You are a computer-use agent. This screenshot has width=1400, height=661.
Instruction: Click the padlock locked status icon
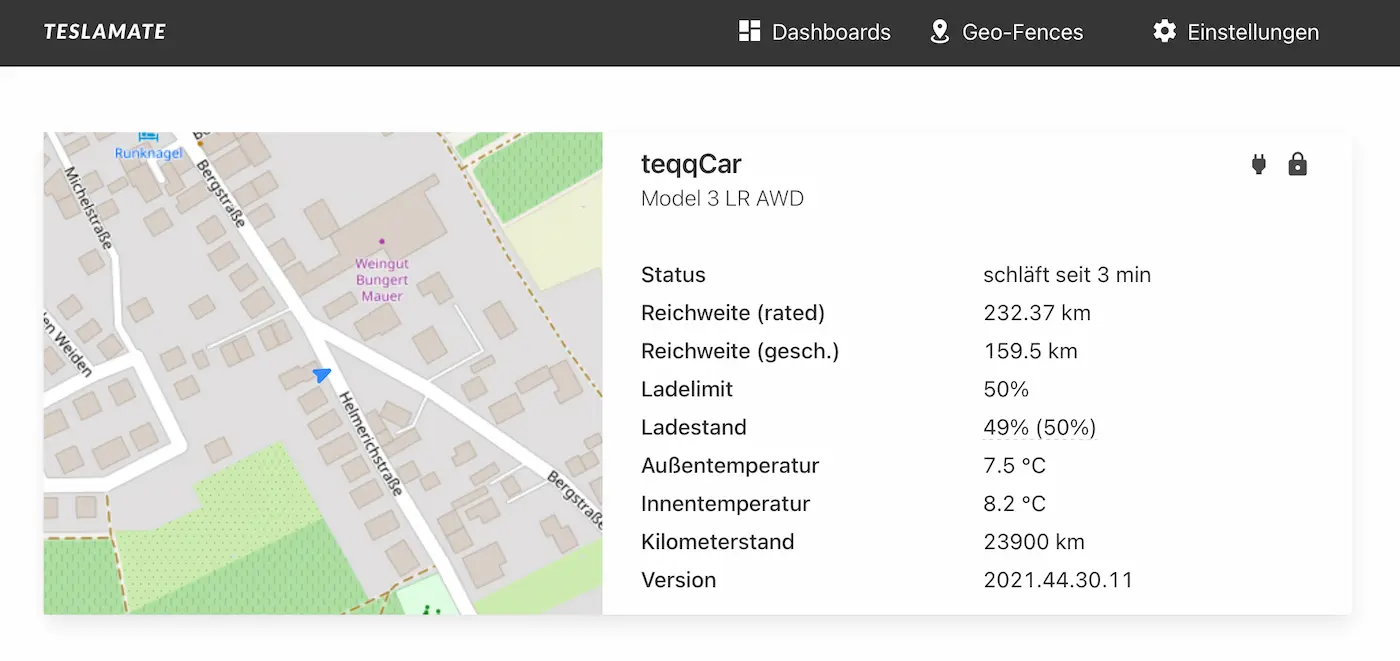[1297, 164]
